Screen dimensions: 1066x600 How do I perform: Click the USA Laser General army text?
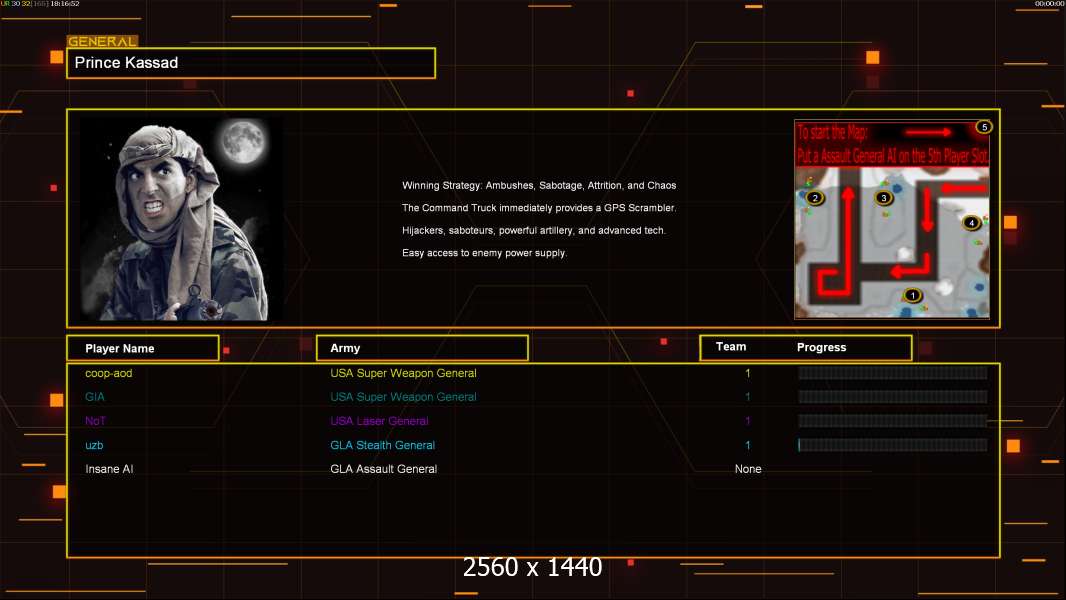tap(379, 421)
